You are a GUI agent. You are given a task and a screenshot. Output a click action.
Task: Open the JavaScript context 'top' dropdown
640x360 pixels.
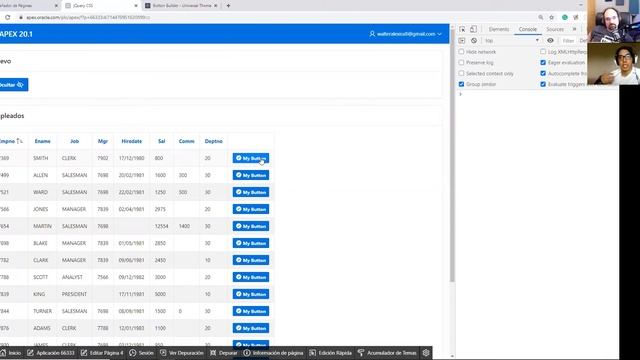coord(512,41)
